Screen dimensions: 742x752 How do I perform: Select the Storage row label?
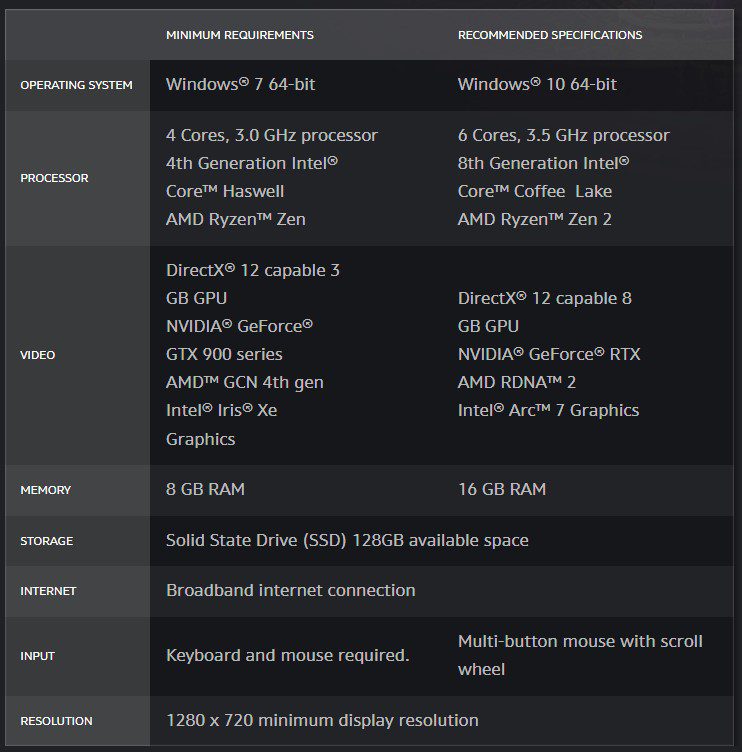[46, 541]
